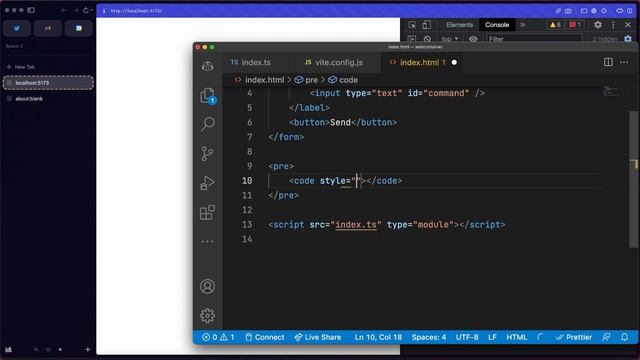Reload the browser page

click(86, 10)
